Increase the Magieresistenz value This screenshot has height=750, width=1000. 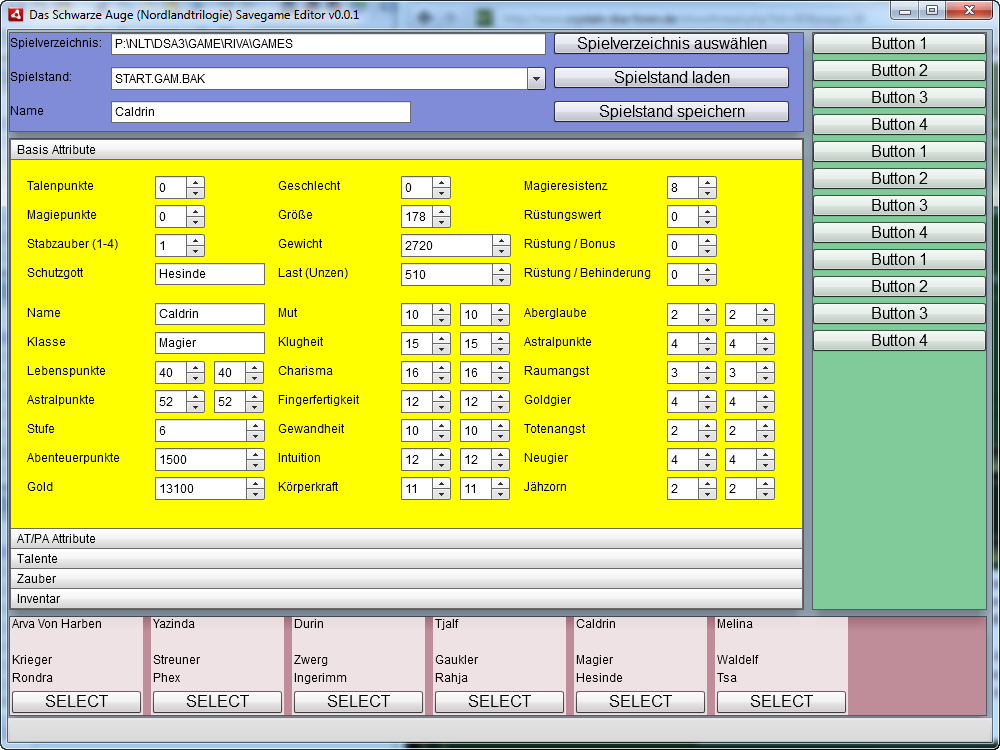coord(707,182)
